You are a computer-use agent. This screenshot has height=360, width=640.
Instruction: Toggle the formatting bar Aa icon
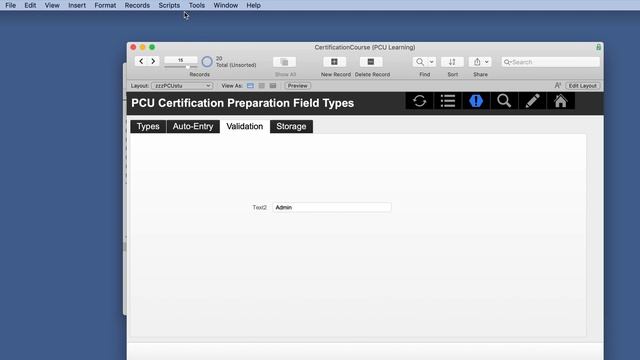point(558,85)
